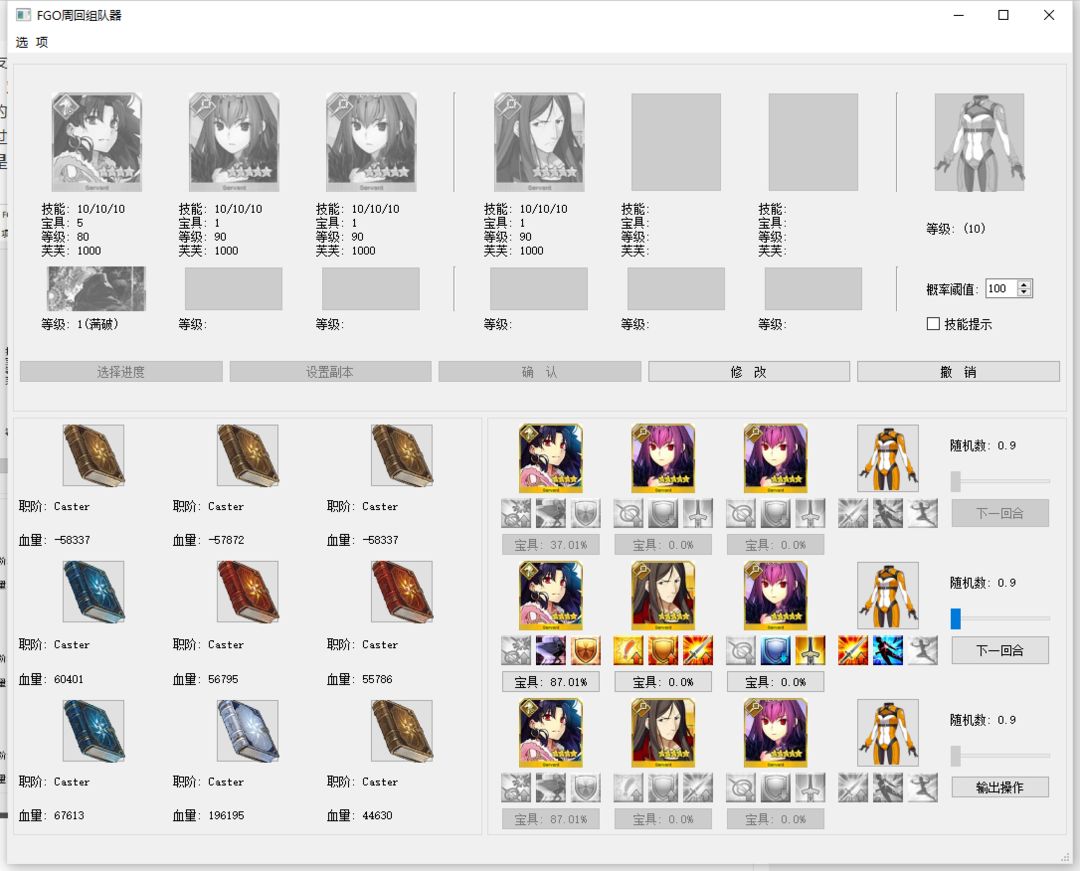Use Zhuge Liang's golden shield skill in second turn
Image resolution: width=1080 pixels, height=871 pixels.
point(663,651)
